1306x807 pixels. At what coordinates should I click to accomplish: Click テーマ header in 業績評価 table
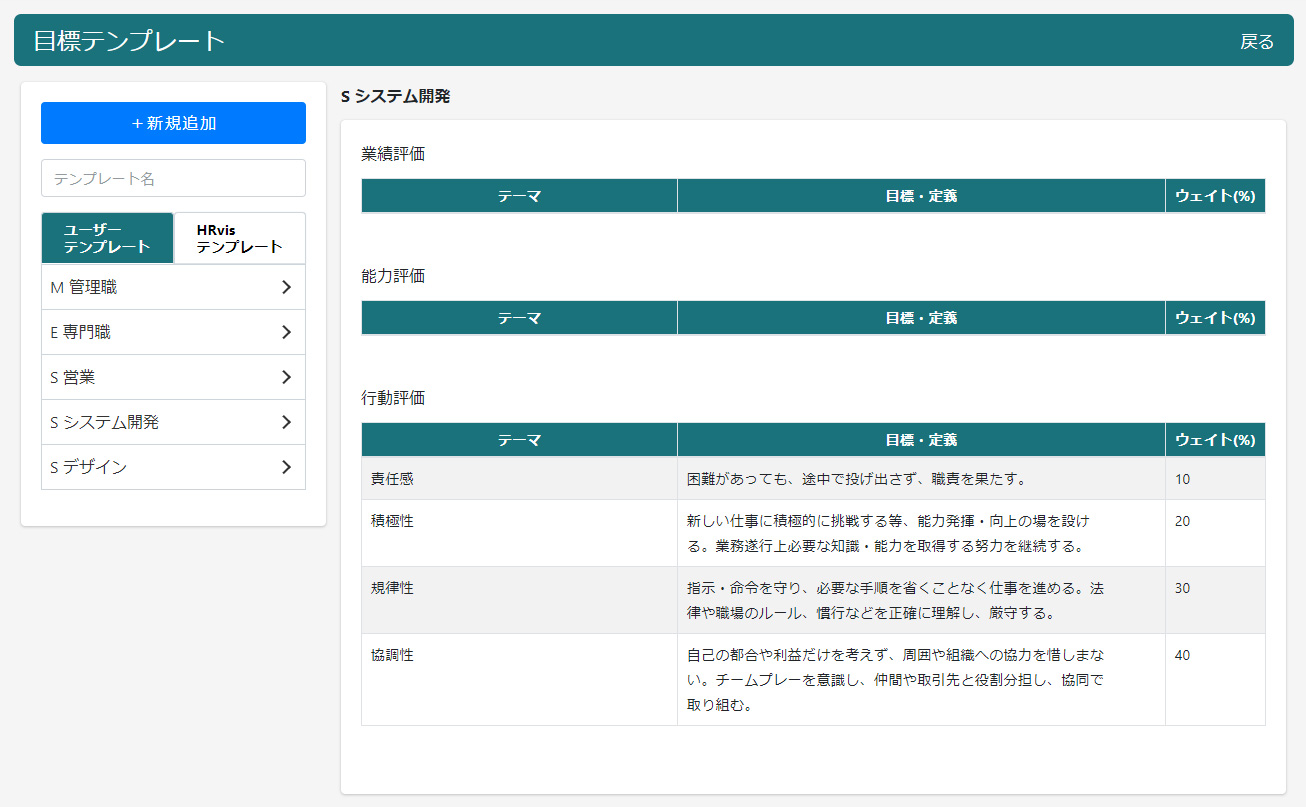coord(519,196)
